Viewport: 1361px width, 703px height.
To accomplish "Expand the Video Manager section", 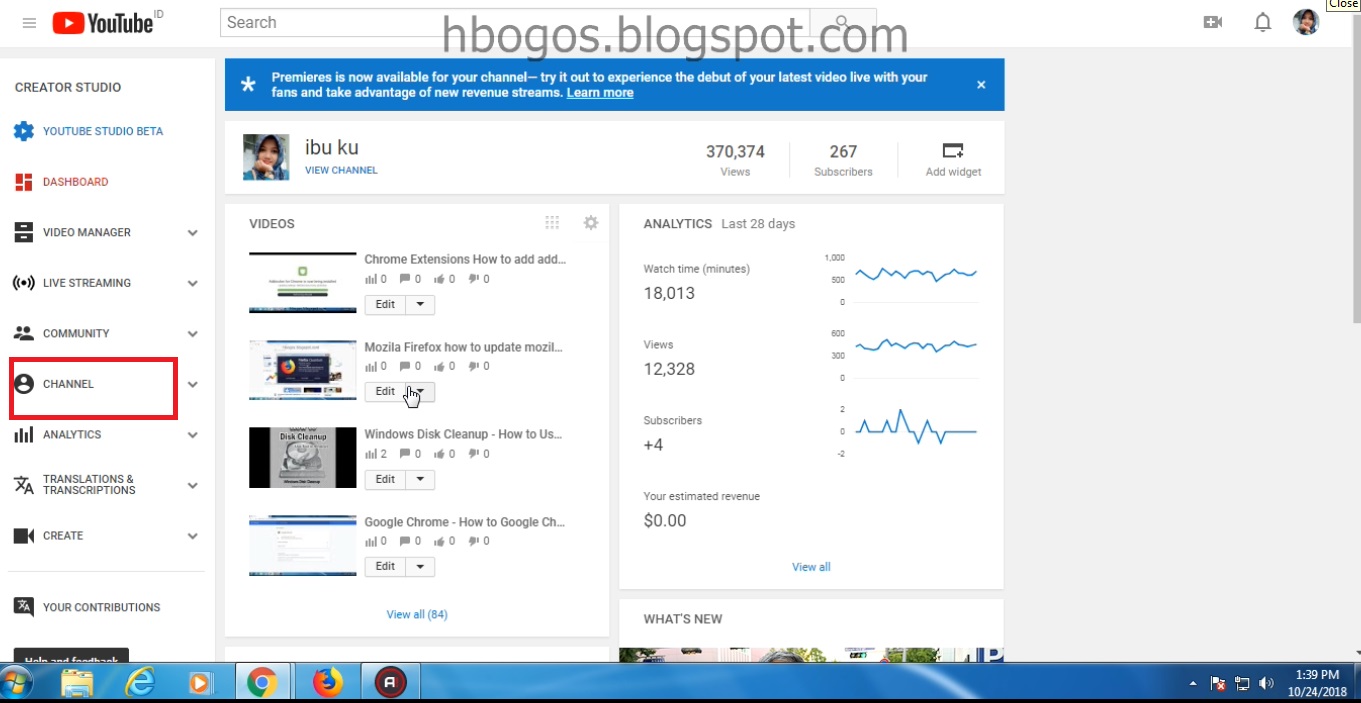I will (x=193, y=233).
